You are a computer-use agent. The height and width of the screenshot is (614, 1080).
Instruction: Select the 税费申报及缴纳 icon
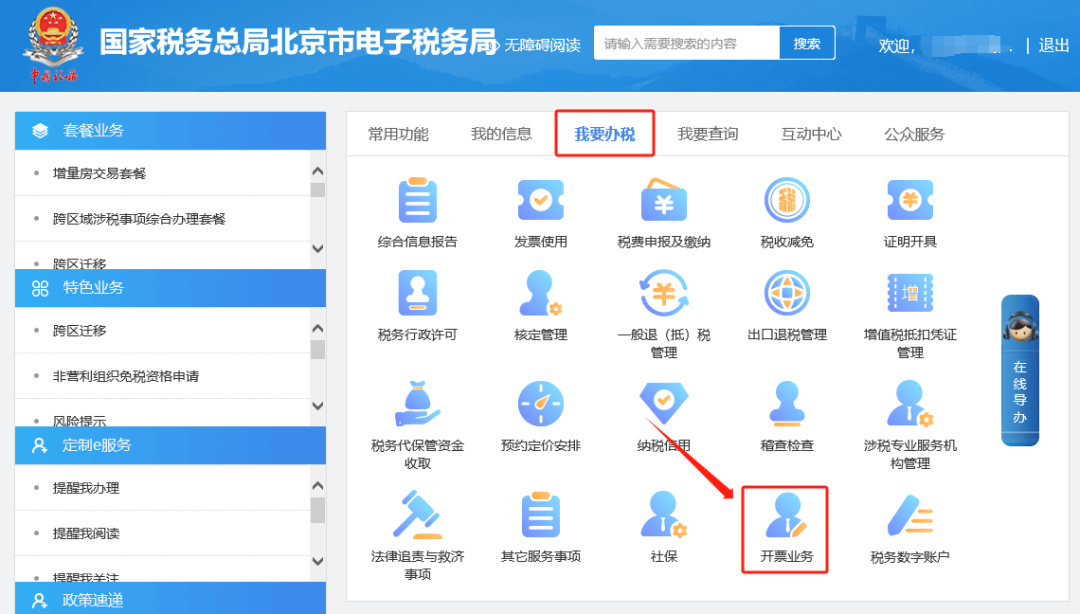coord(664,200)
